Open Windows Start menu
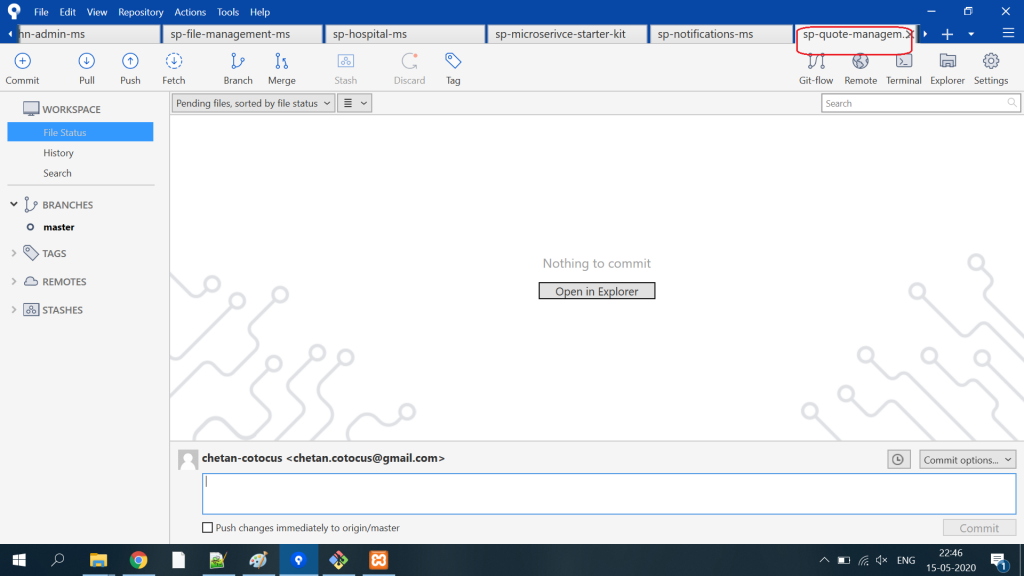 [19, 560]
